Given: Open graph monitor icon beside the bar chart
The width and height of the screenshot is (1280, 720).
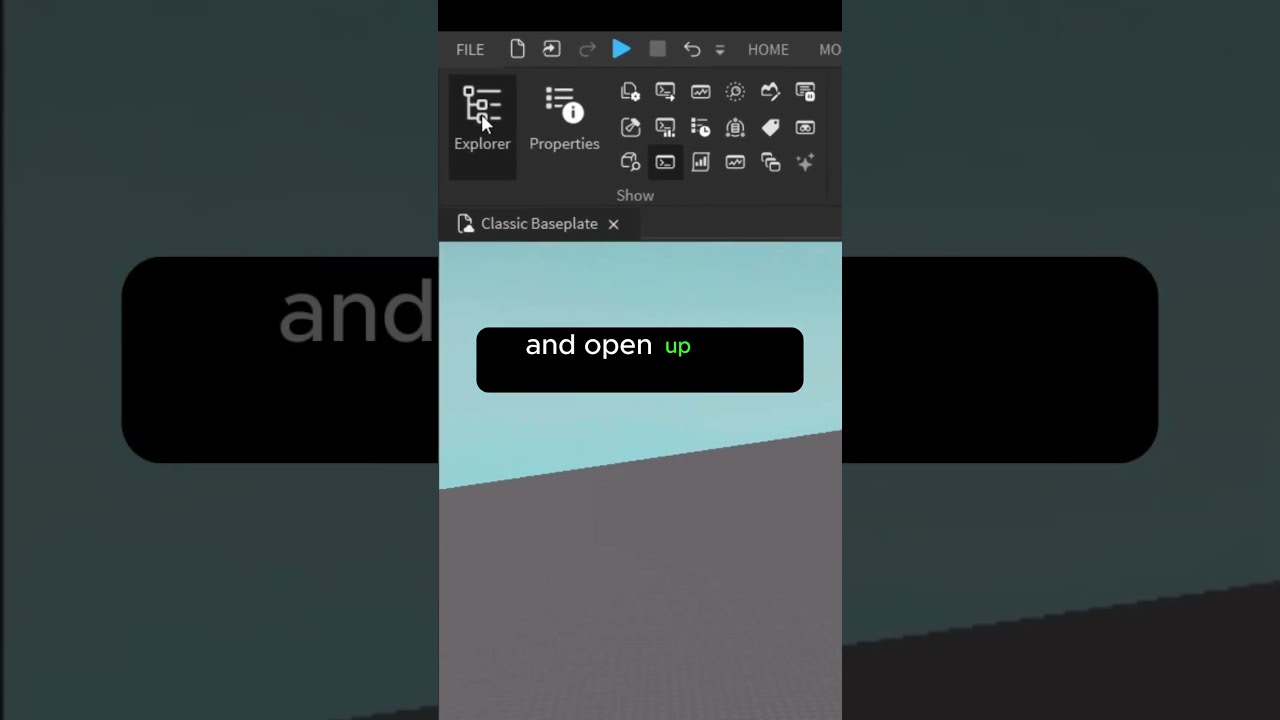Looking at the screenshot, I should 735,162.
